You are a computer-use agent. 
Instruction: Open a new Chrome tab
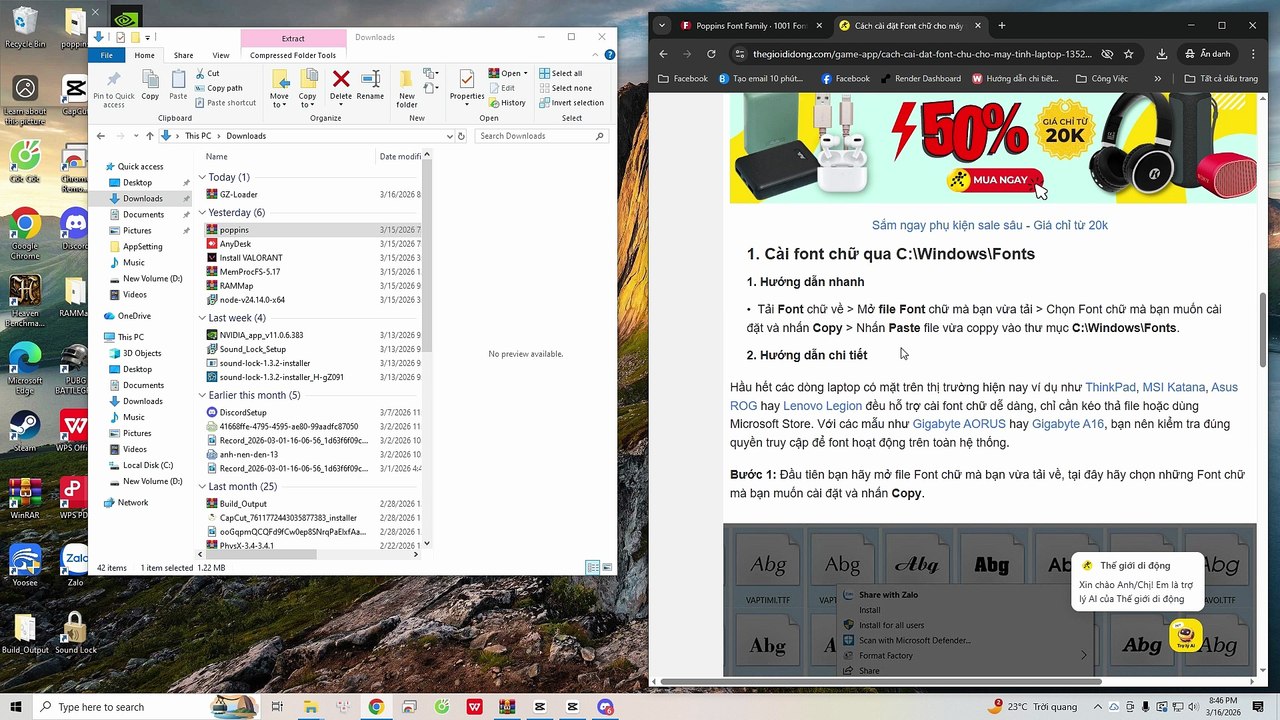(1002, 26)
